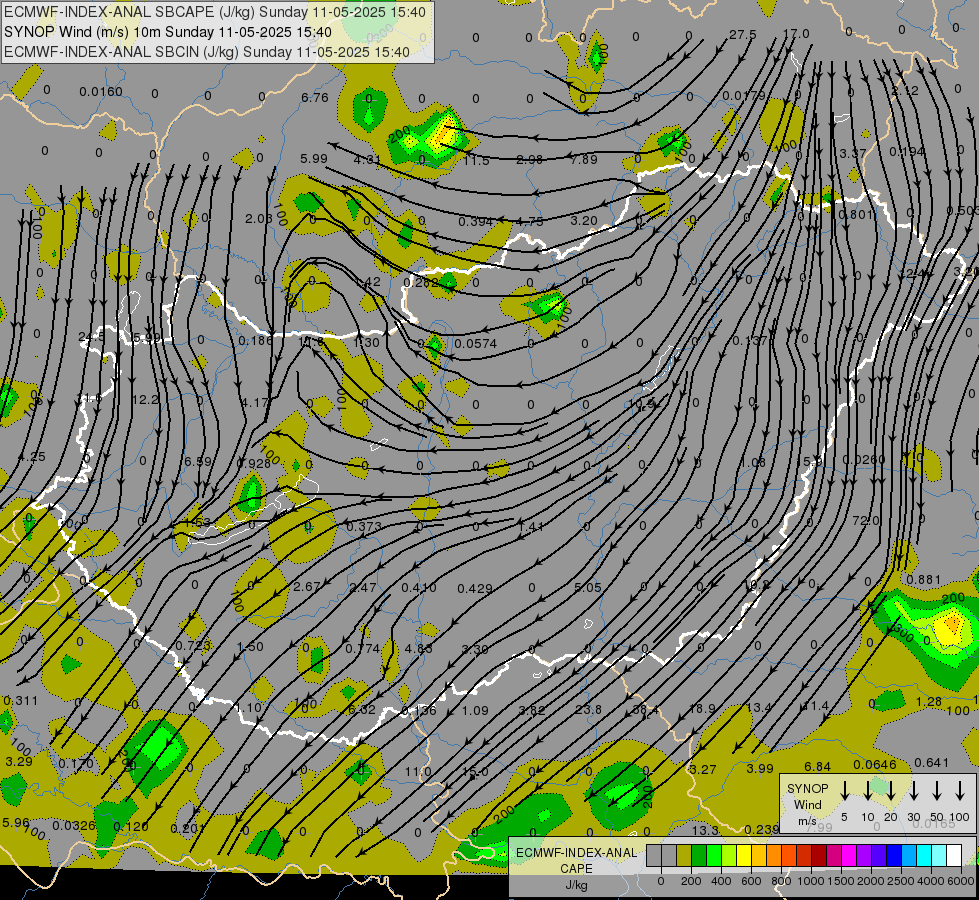Click the map value '0.0179'

744,96
